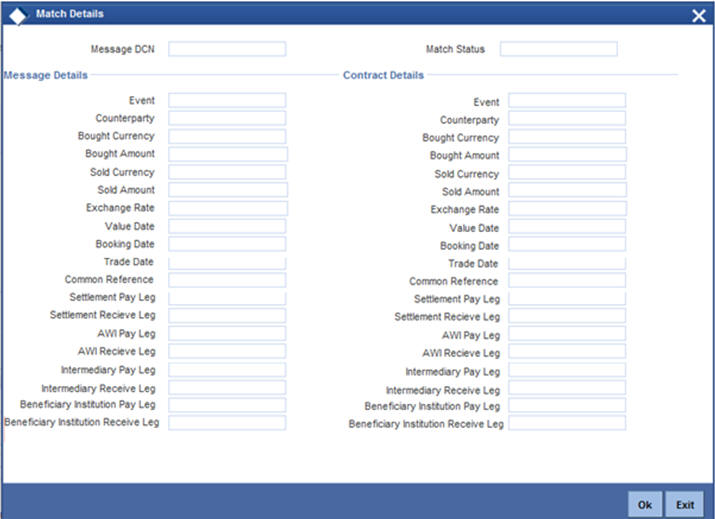Select Contract Details Trade Date field
The image size is (715, 519).
[567, 263]
